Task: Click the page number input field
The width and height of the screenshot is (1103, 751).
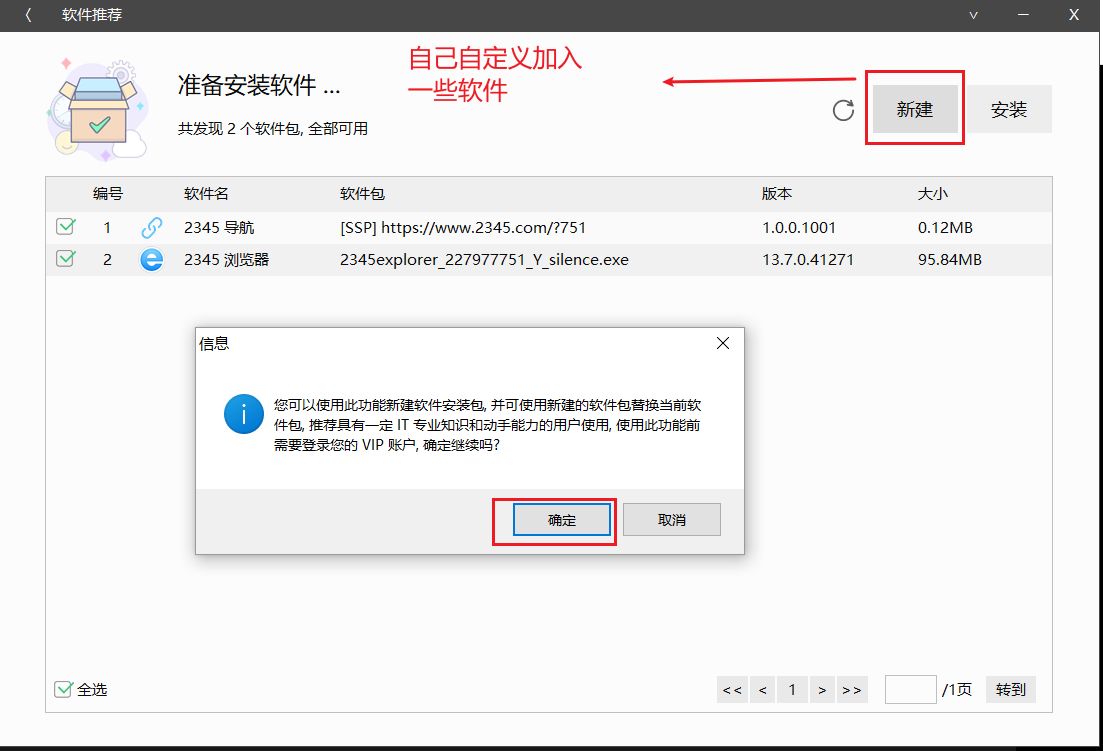Action: pyautogui.click(x=910, y=689)
